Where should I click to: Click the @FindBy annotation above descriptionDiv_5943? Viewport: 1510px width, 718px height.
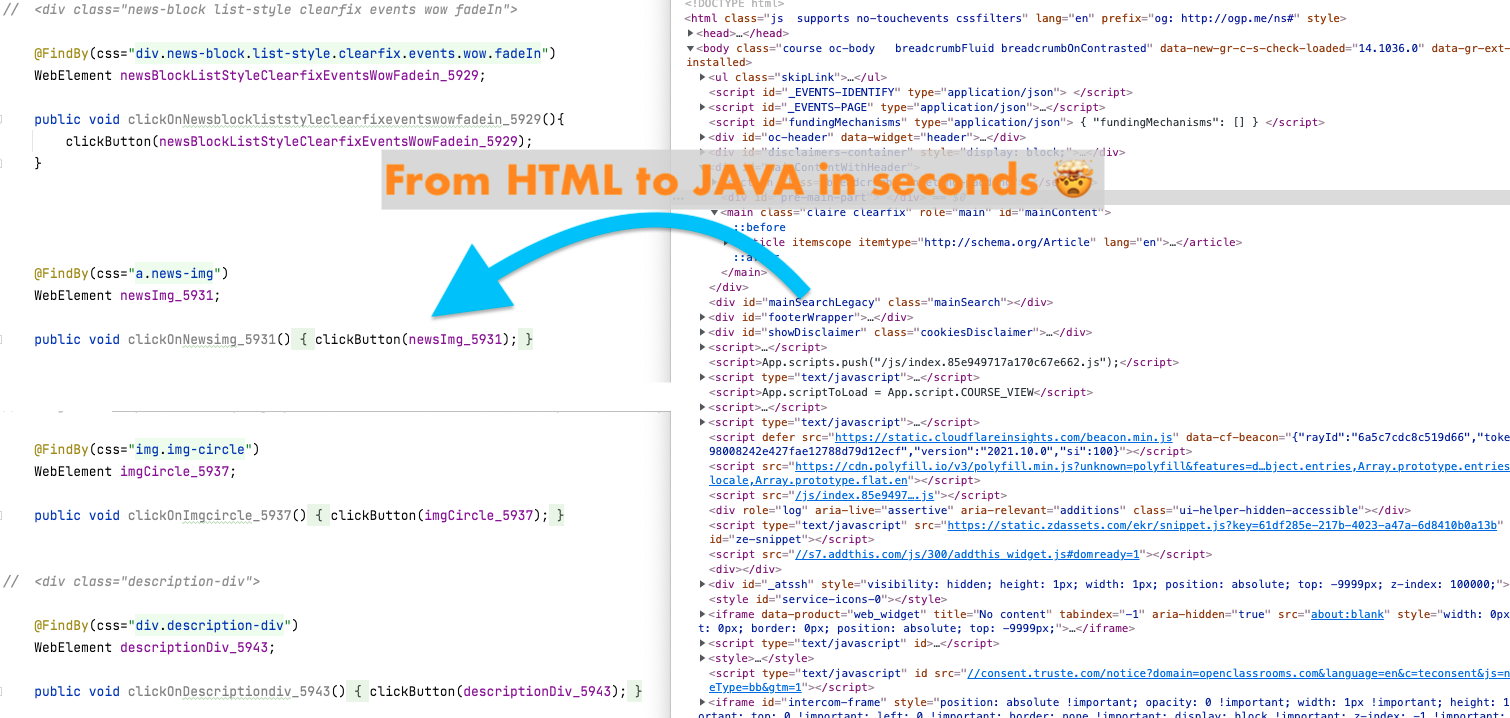[x=61, y=625]
